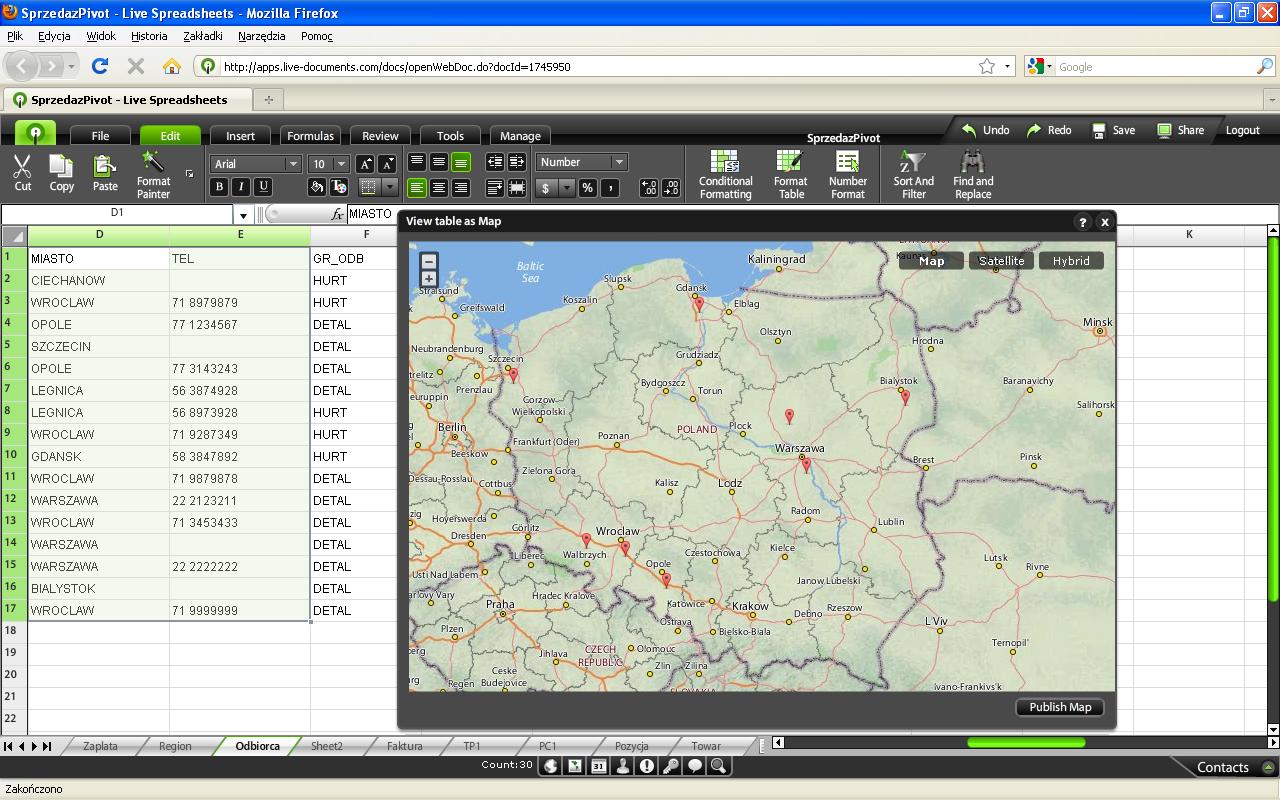Click the calendar icon in status bar
The height and width of the screenshot is (800, 1280).
(598, 766)
